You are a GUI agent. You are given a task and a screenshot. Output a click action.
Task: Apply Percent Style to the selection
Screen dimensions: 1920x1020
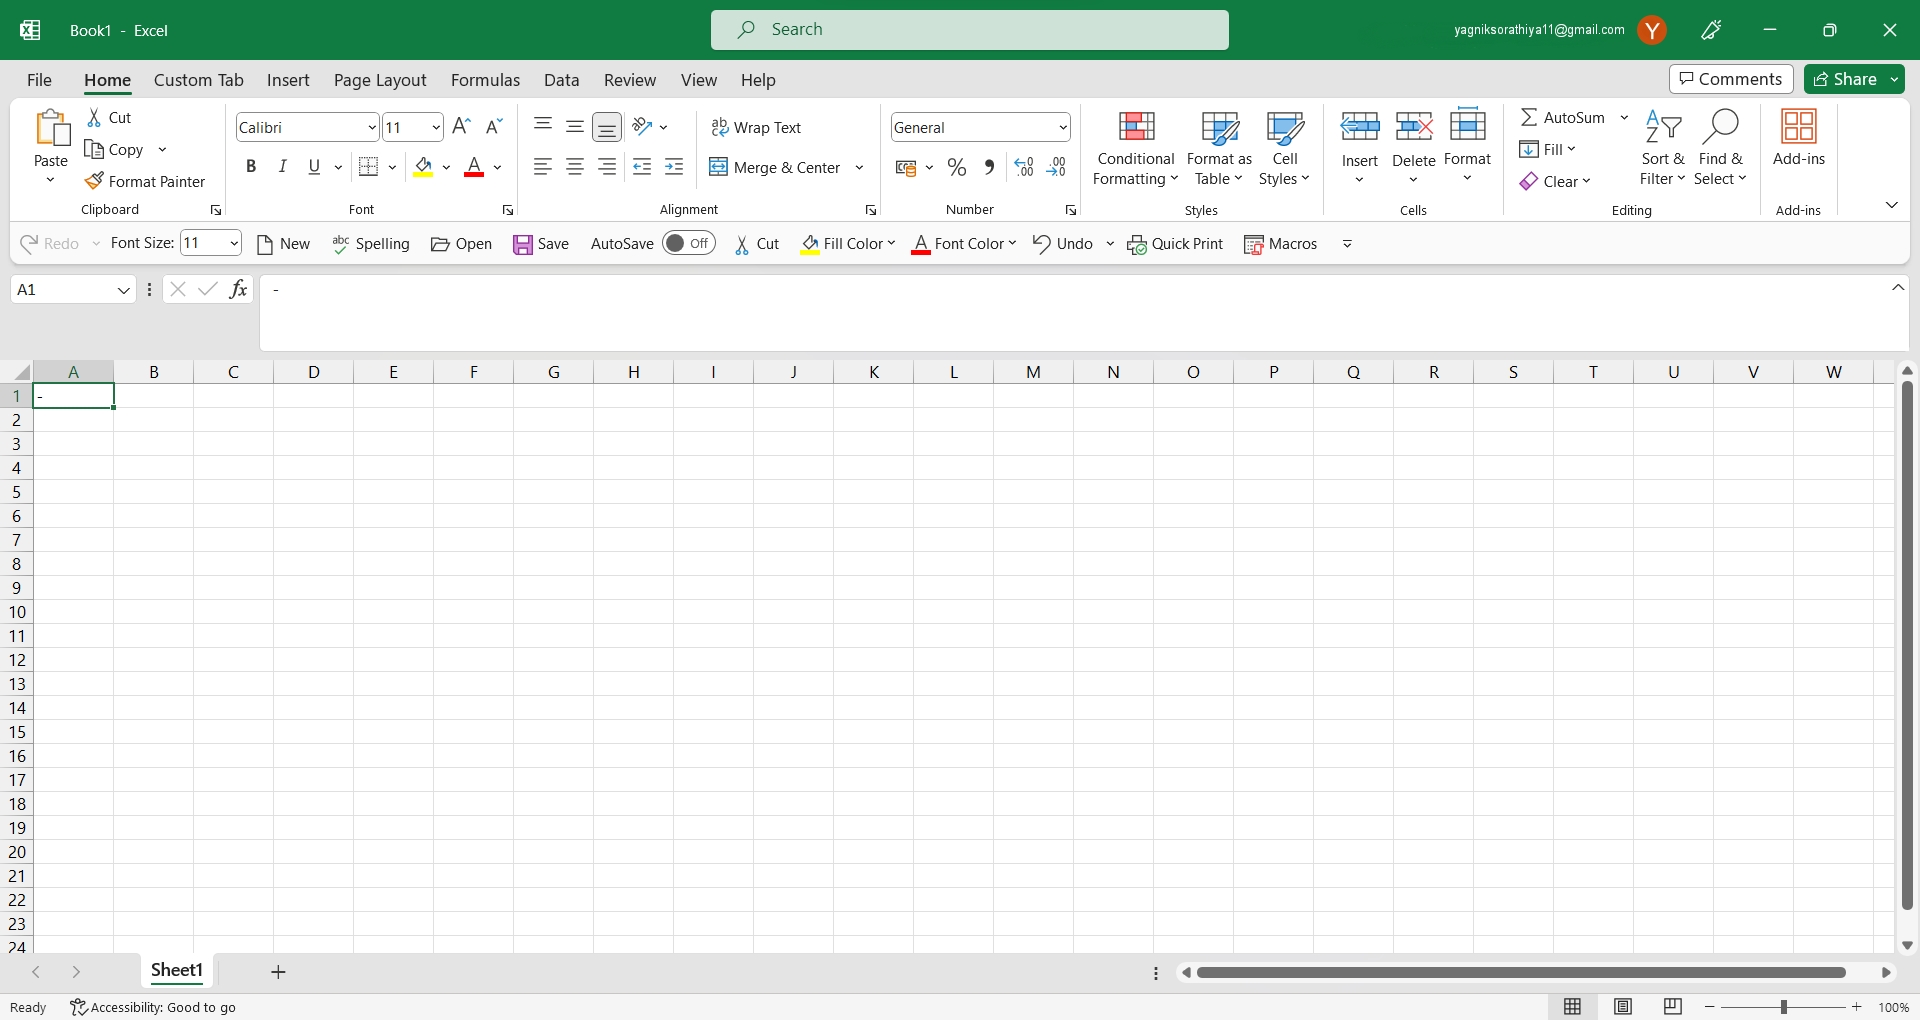point(956,167)
